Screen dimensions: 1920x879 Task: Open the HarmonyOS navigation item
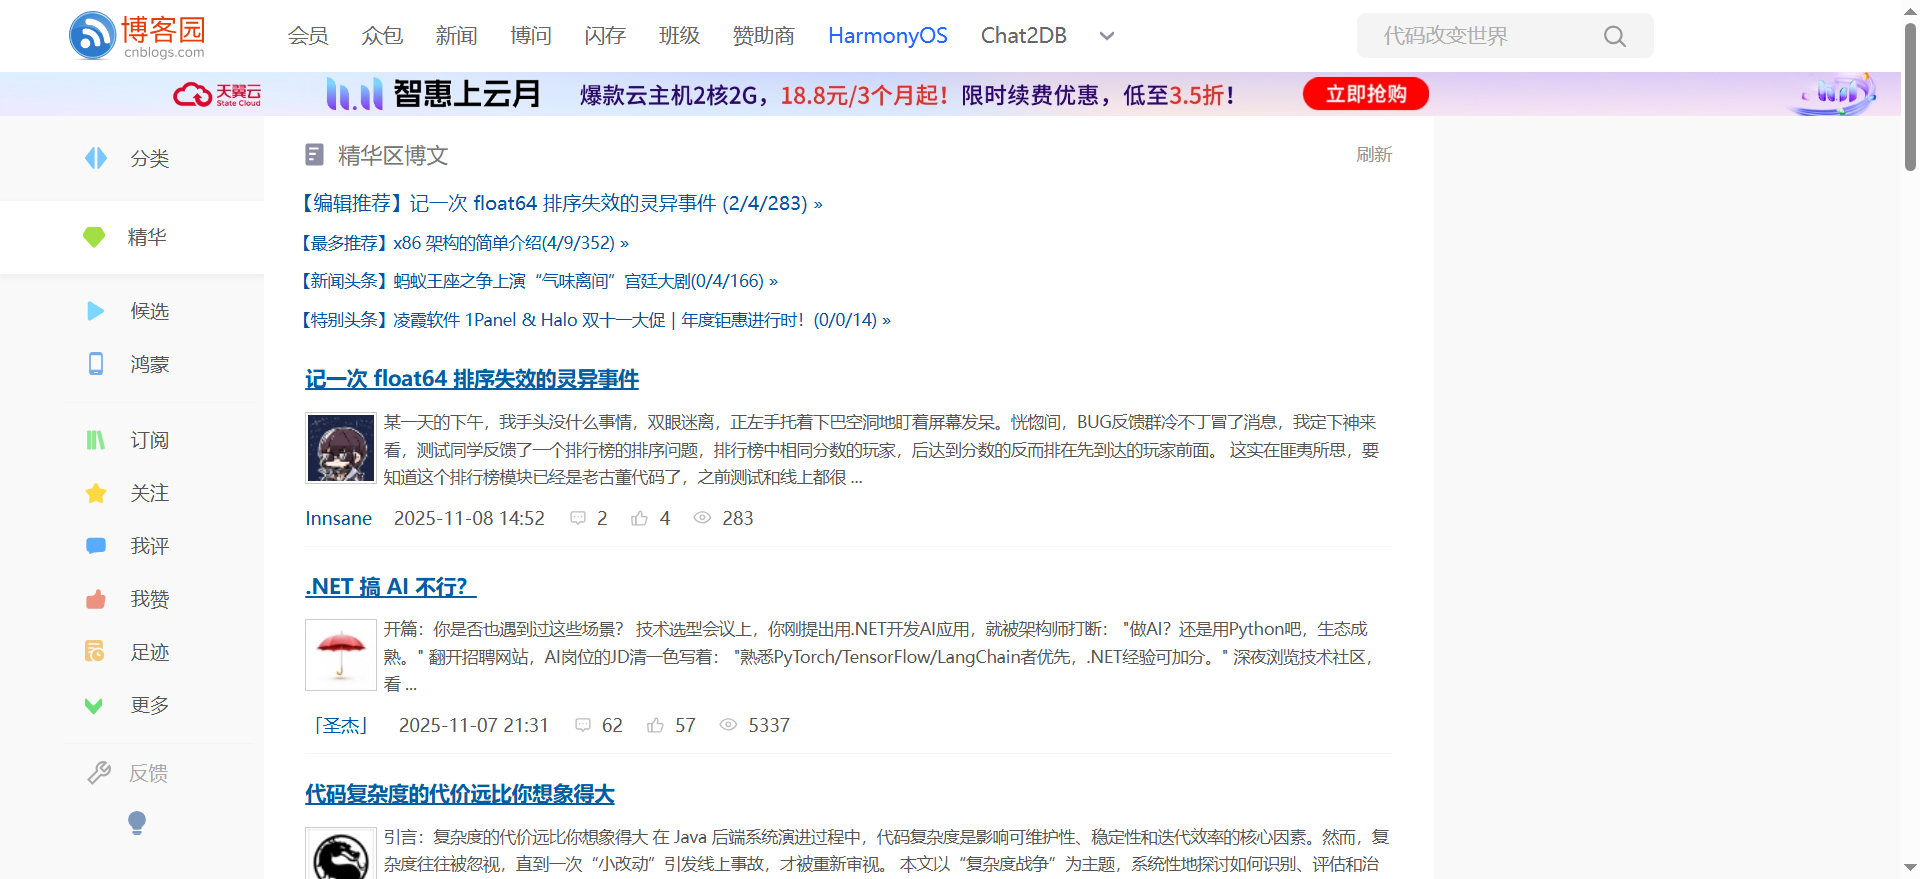tap(887, 36)
